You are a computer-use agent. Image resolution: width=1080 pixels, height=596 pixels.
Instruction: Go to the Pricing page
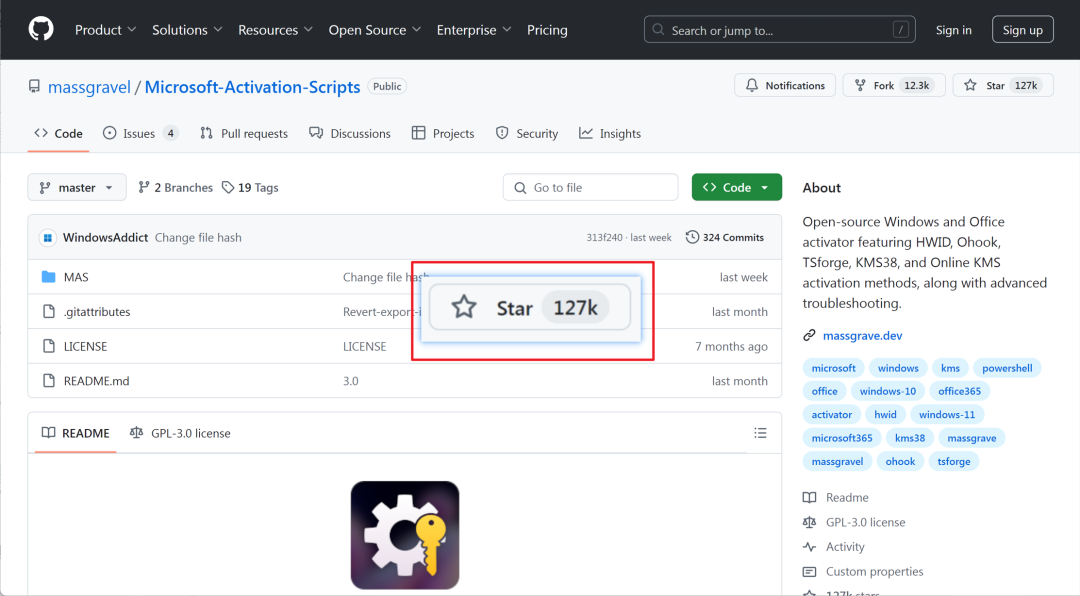coord(547,30)
